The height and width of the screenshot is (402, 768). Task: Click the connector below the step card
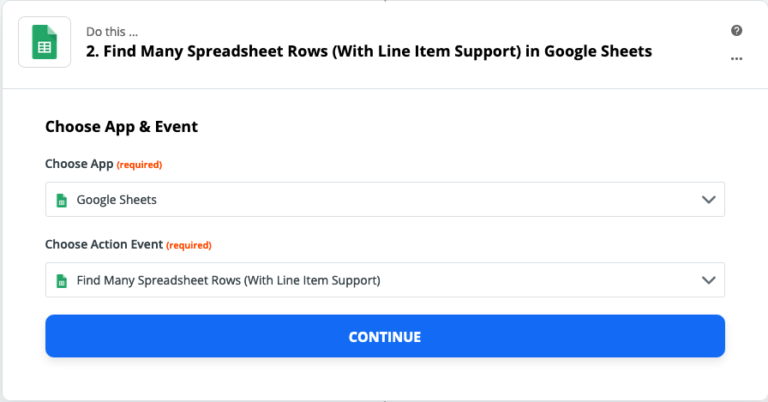(x=385, y=399)
